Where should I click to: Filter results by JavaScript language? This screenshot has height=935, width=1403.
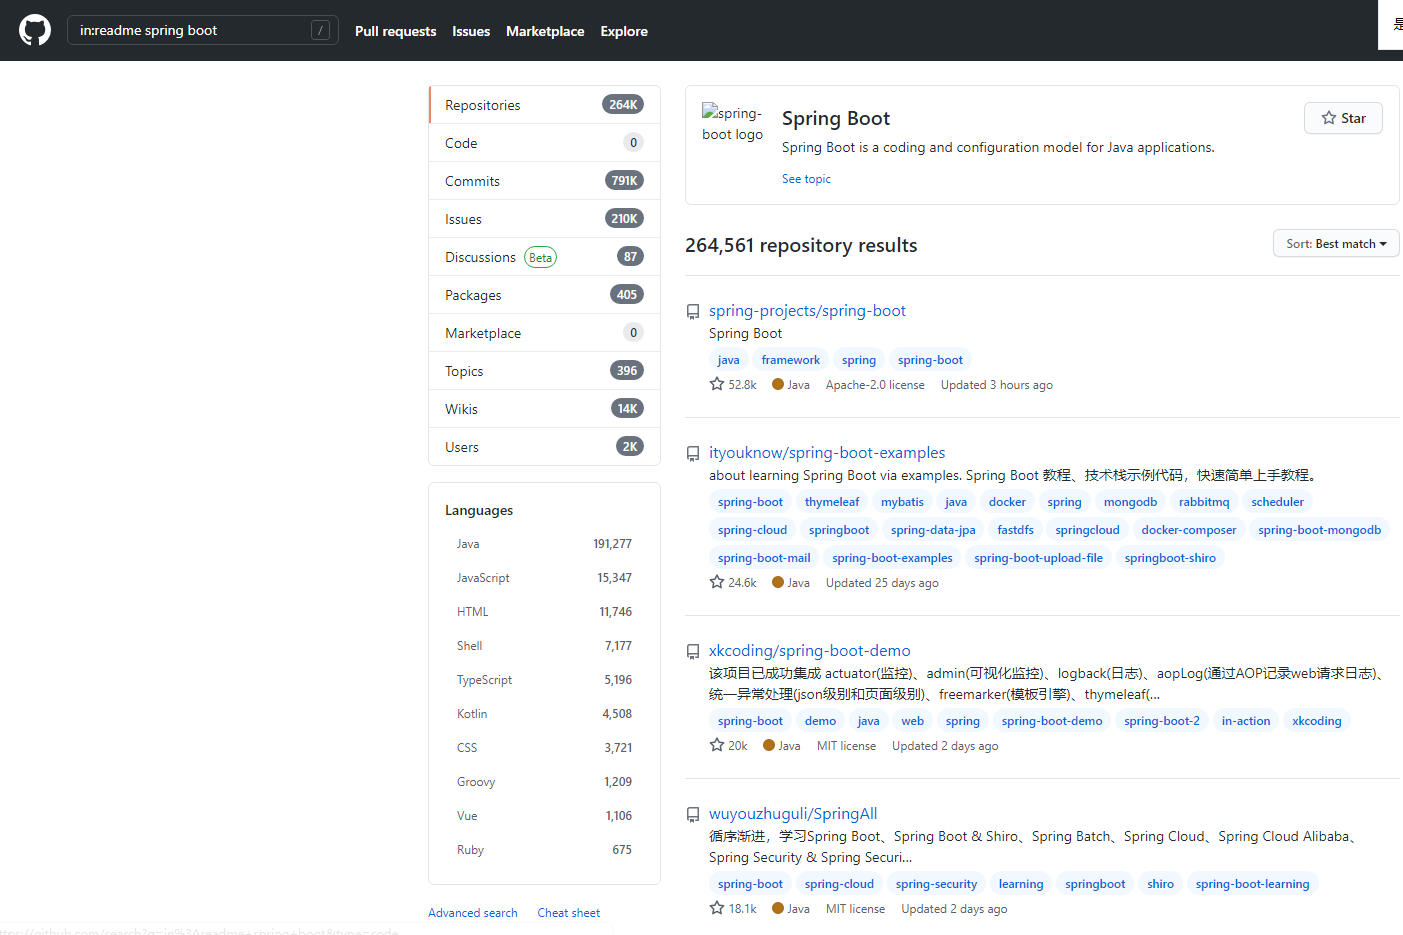[x=544, y=578]
